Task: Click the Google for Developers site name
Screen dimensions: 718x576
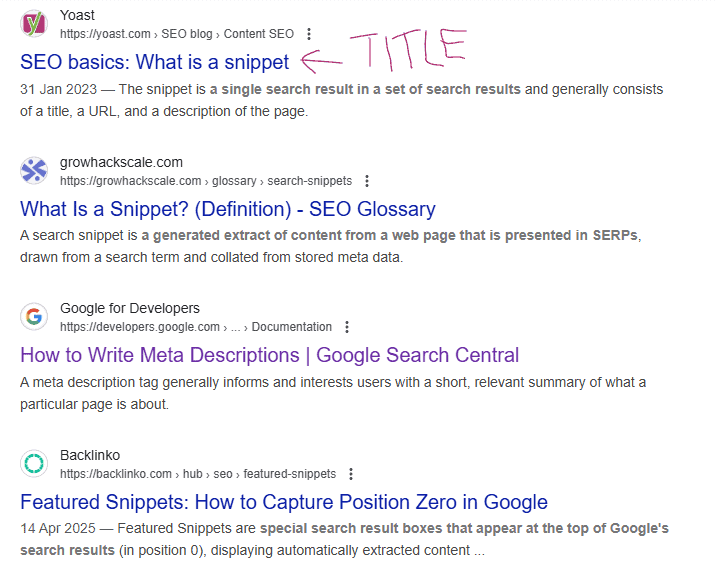Action: tap(130, 308)
